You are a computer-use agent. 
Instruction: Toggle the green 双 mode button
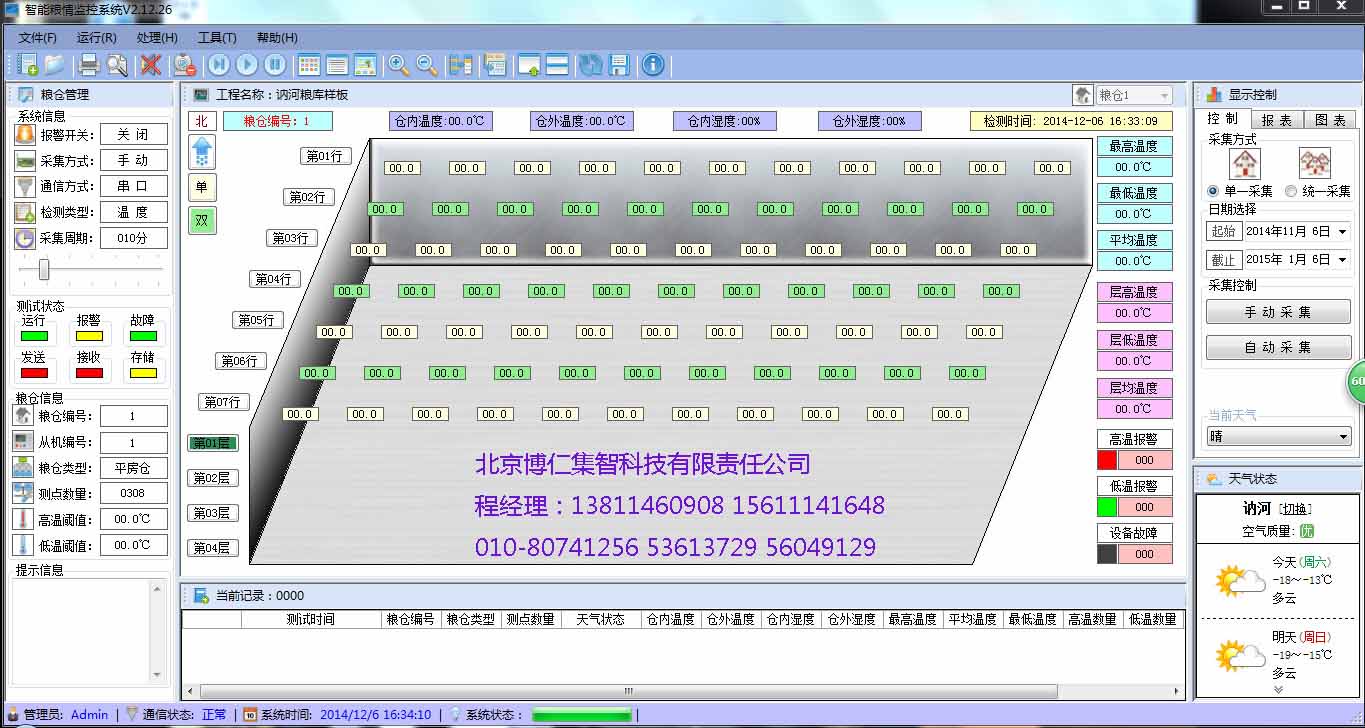click(x=202, y=221)
